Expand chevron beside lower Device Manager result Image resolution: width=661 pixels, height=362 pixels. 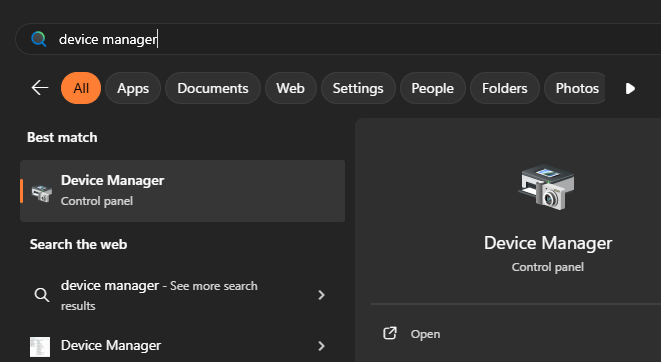pyautogui.click(x=321, y=346)
